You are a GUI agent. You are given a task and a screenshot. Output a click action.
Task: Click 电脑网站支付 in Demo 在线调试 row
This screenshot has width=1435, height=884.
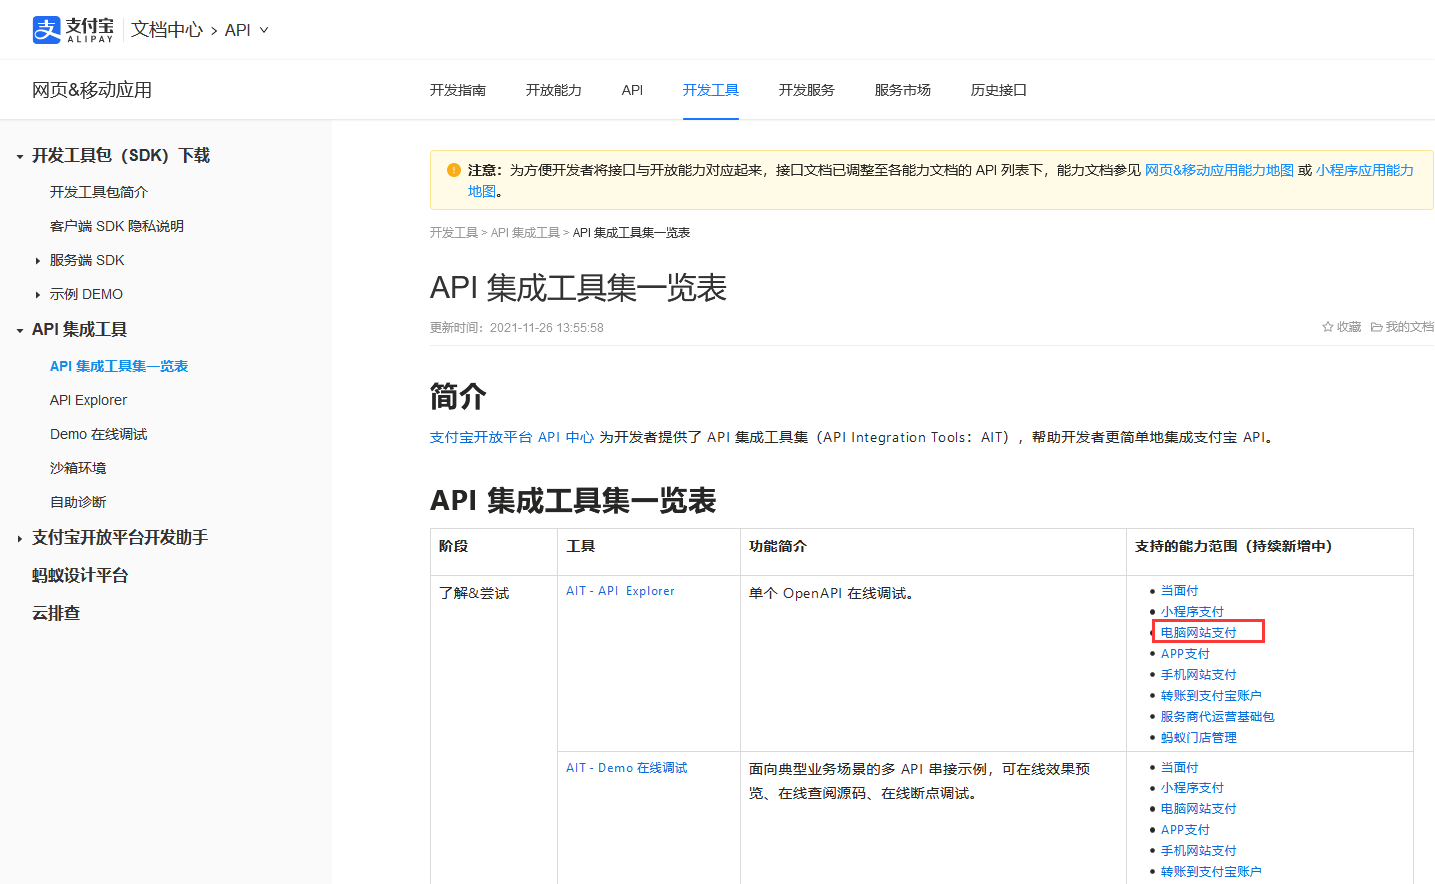tap(1199, 809)
